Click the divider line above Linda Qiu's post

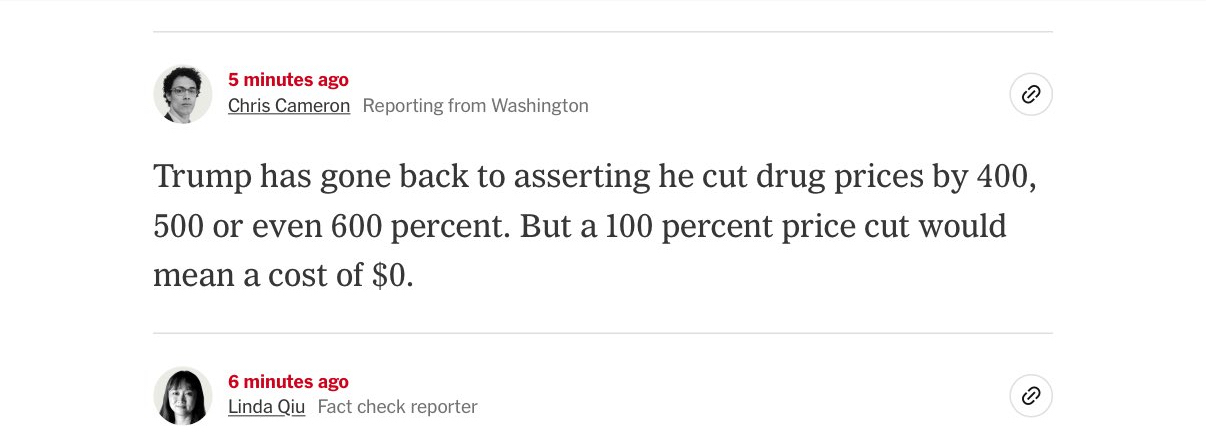602,333
